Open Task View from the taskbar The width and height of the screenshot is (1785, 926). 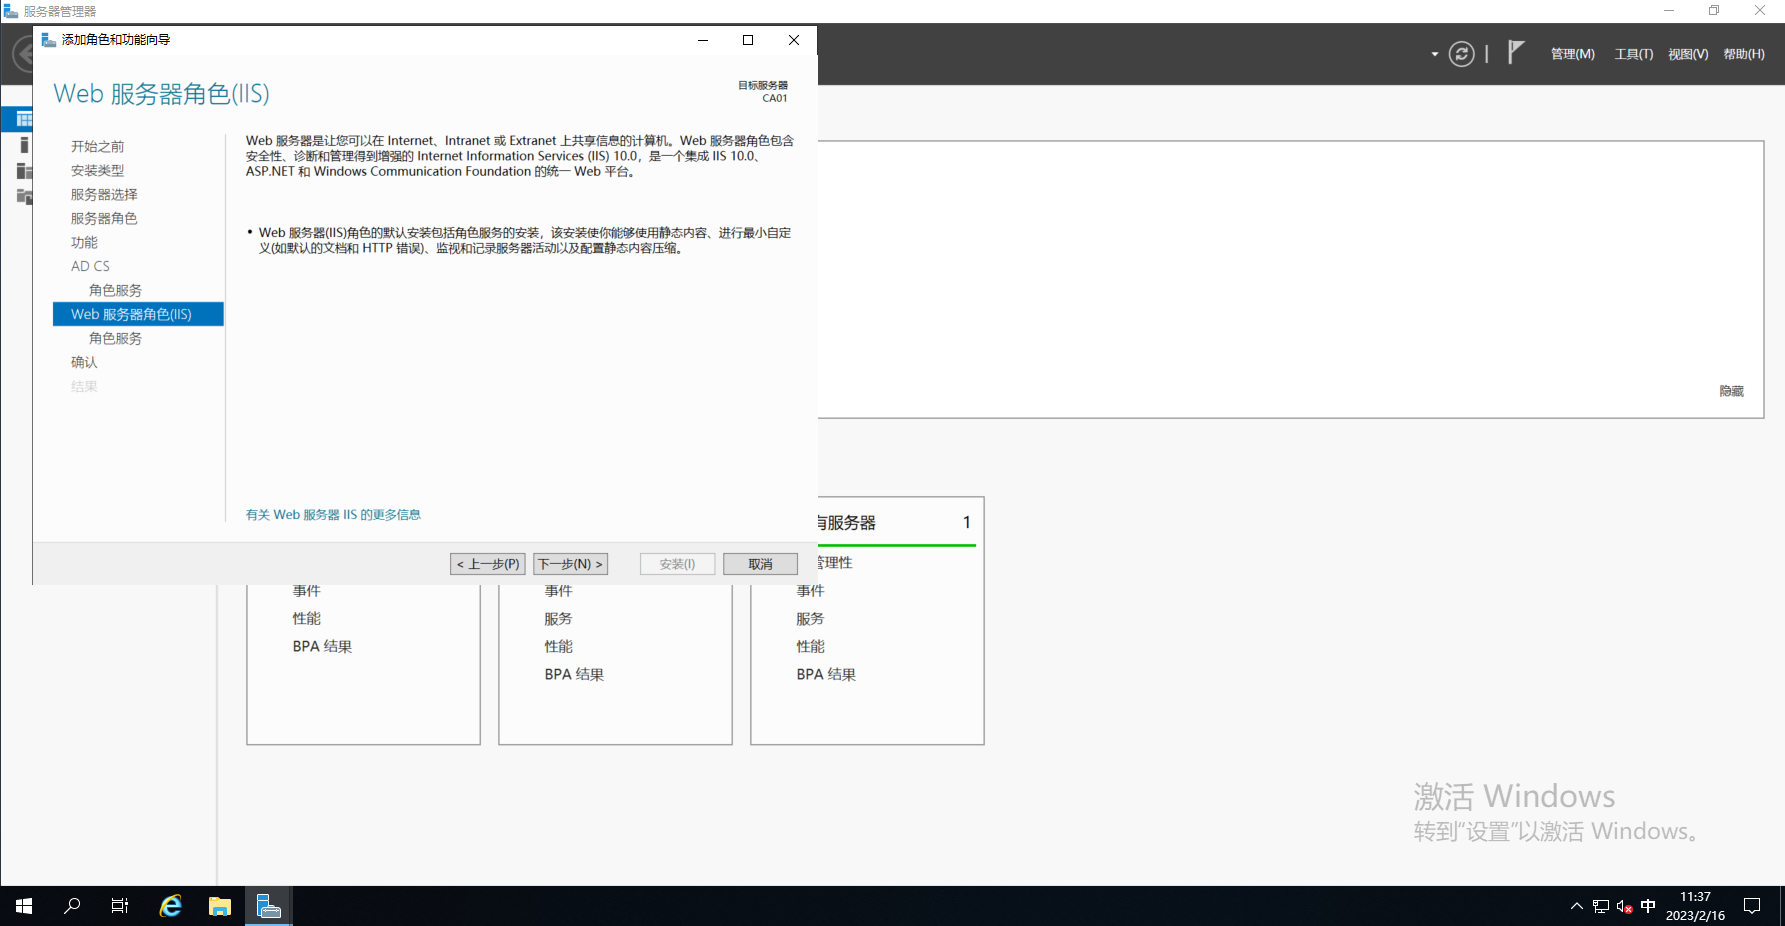(x=120, y=906)
